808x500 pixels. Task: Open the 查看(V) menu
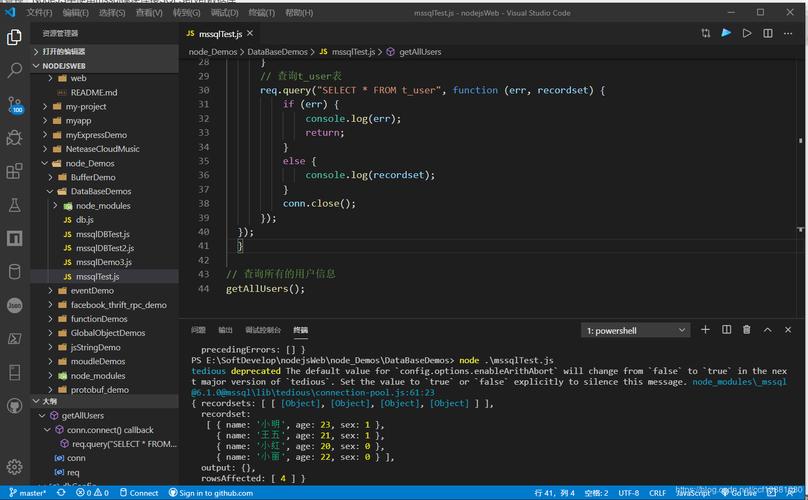(x=149, y=12)
